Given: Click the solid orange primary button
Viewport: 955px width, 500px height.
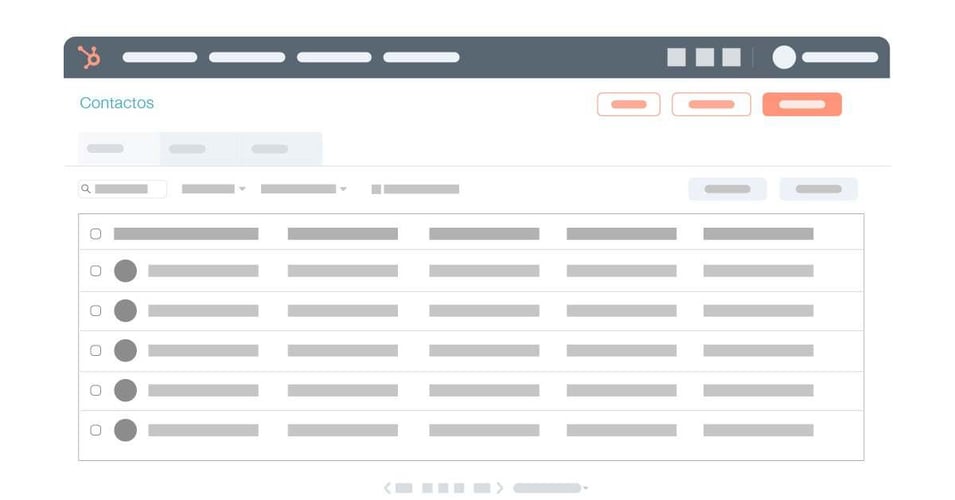Looking at the screenshot, I should point(801,104).
